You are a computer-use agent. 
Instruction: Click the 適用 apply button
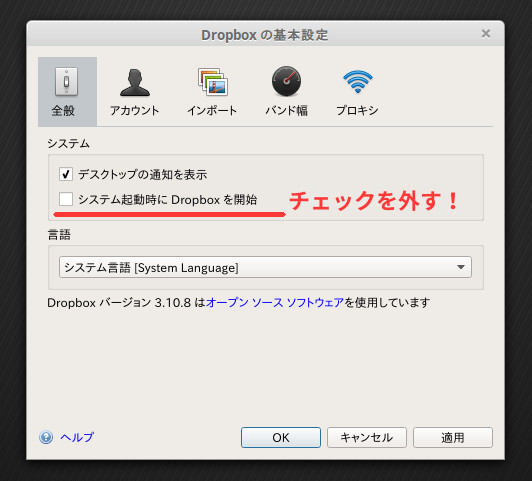(453, 438)
